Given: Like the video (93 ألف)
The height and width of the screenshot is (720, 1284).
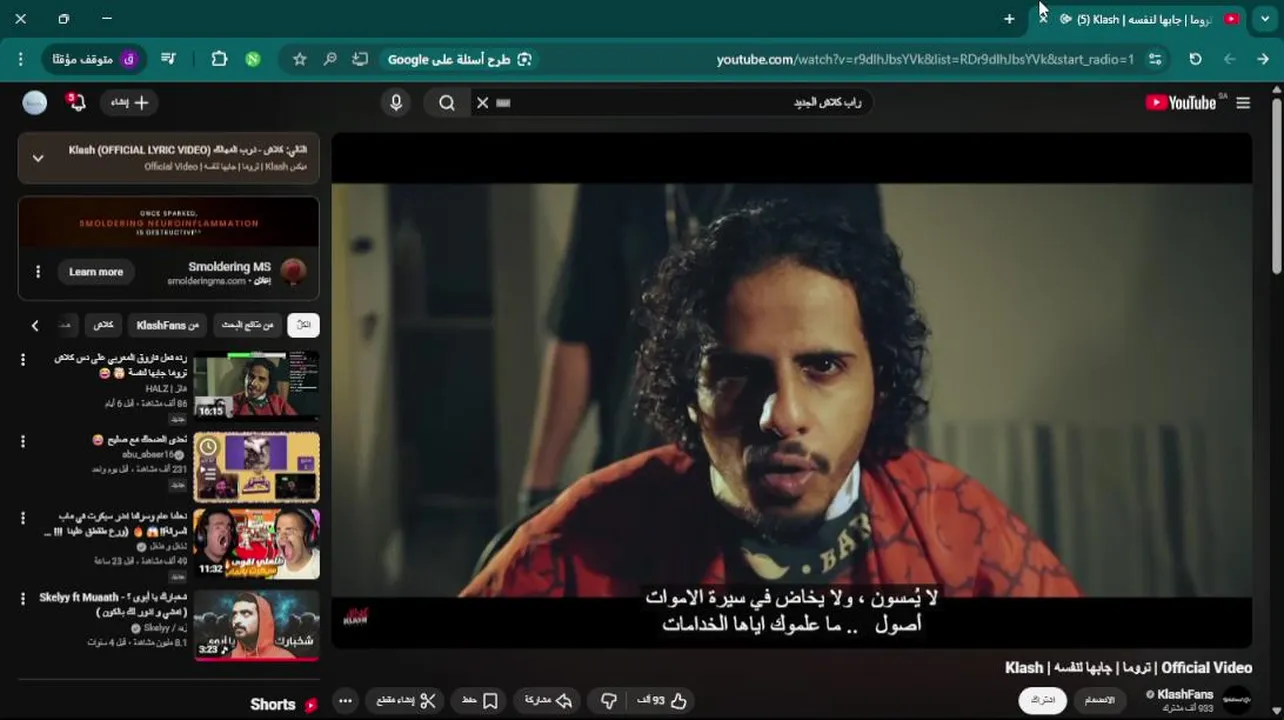Looking at the screenshot, I should coord(663,701).
